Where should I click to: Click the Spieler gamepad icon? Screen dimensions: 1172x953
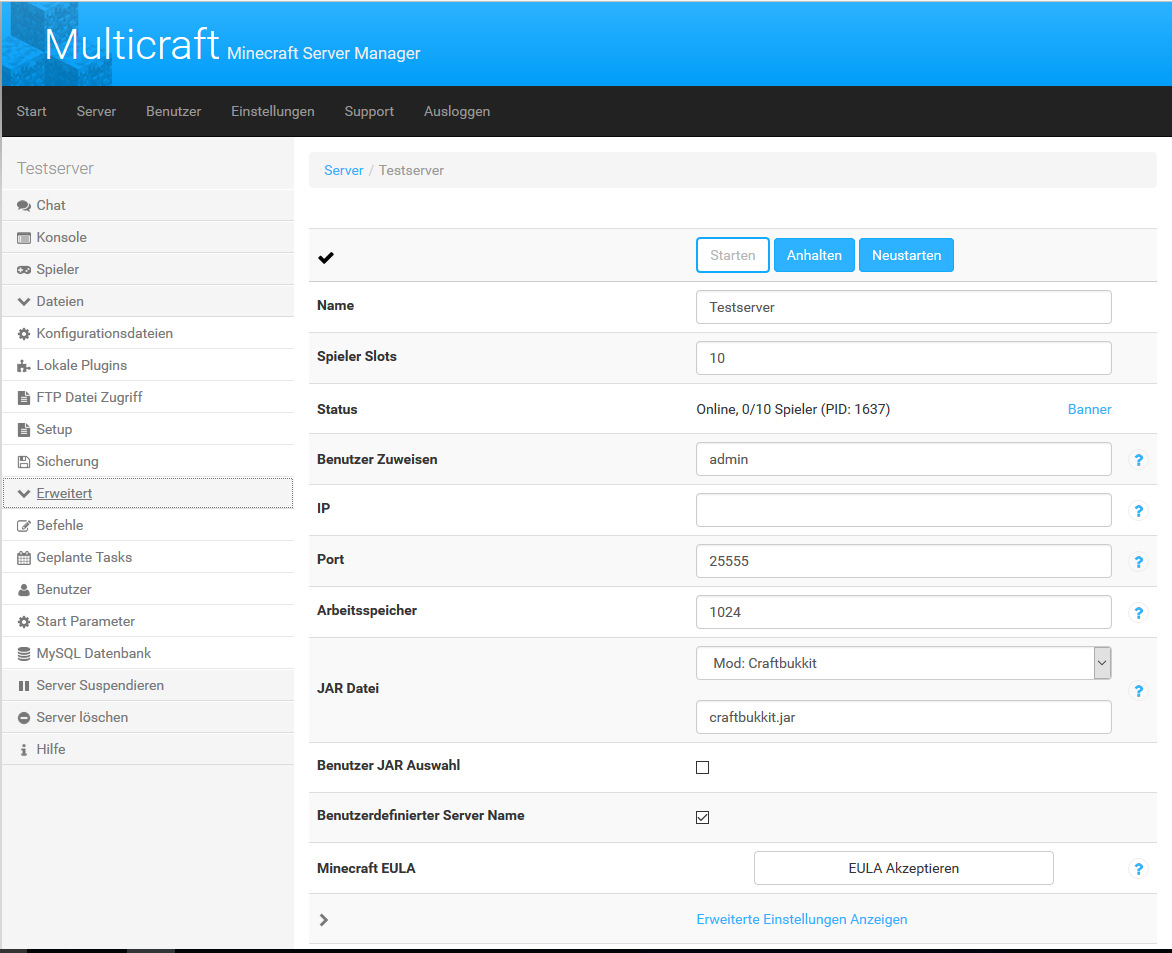(24, 270)
